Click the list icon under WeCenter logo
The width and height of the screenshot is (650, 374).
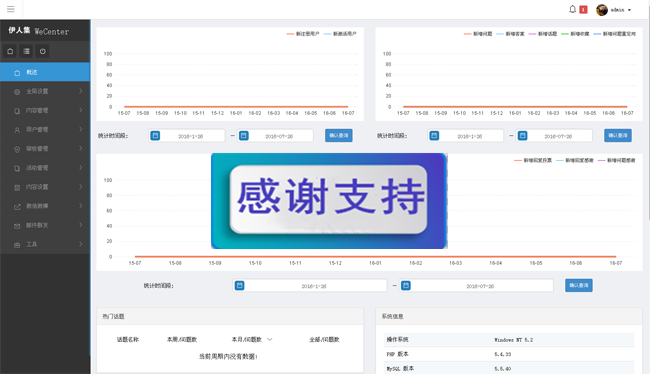click(27, 51)
